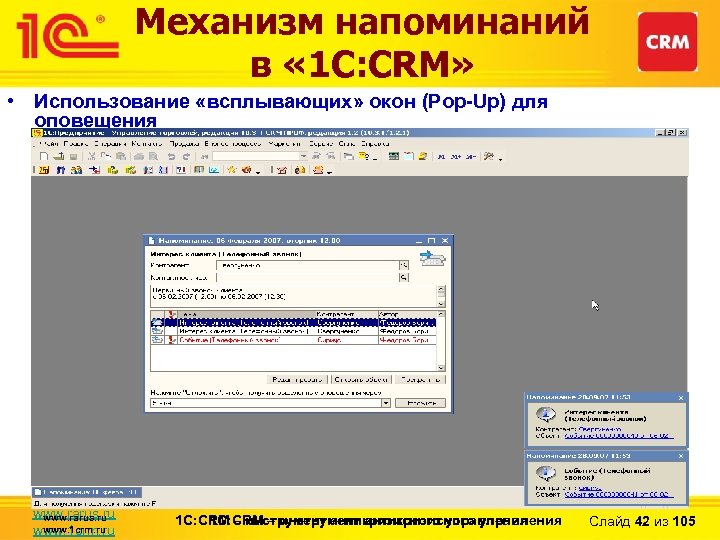The width and height of the screenshot is (720, 540).
Task: Expand the toolbar search combo box arrow
Action: (303, 157)
